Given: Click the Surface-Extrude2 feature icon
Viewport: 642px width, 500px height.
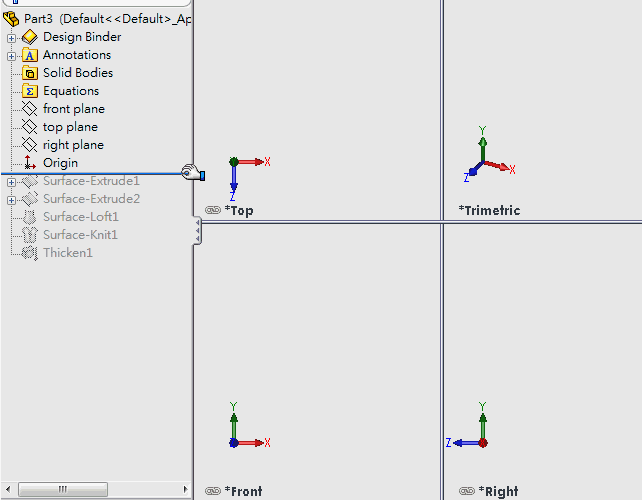Looking at the screenshot, I should point(29,199).
